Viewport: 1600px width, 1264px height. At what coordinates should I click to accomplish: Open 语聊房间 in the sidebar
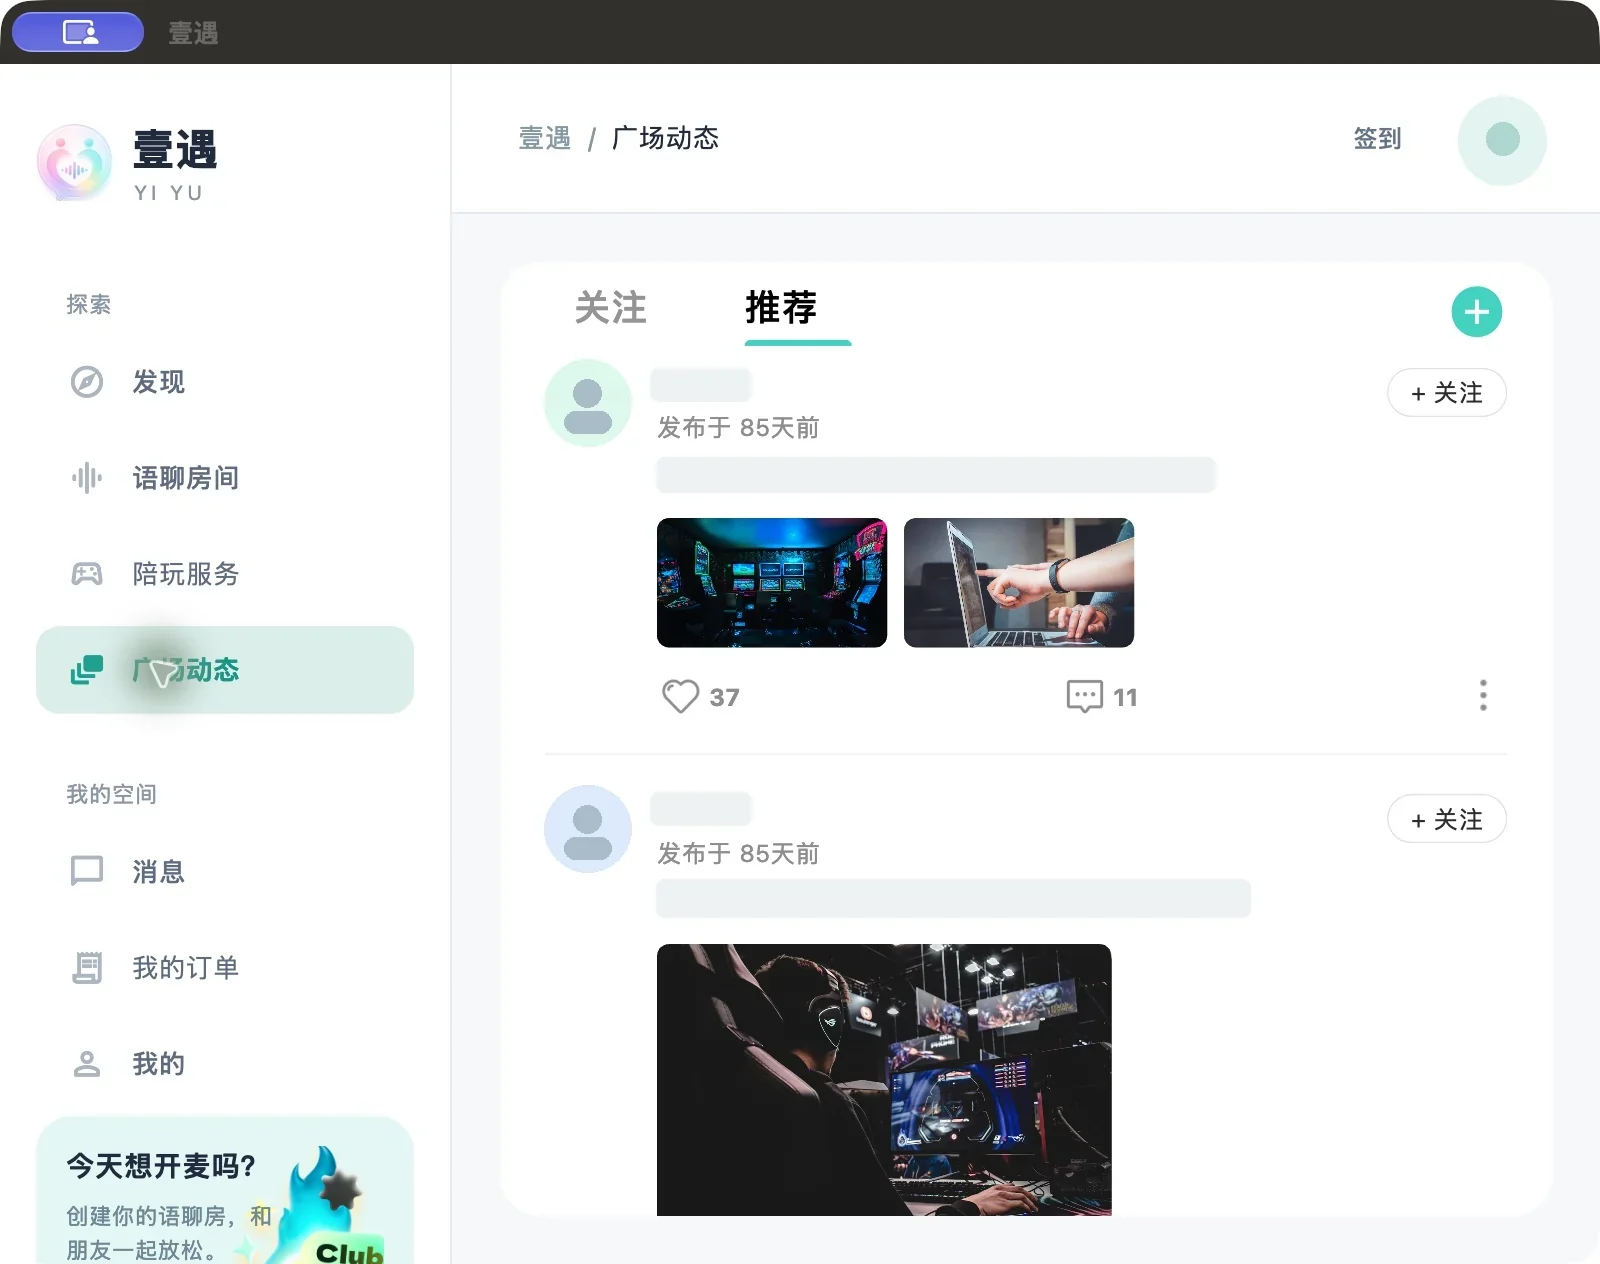point(225,478)
